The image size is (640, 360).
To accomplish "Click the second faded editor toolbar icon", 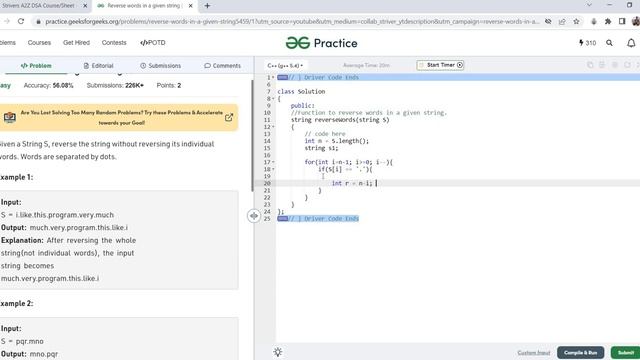I will tap(602, 65).
